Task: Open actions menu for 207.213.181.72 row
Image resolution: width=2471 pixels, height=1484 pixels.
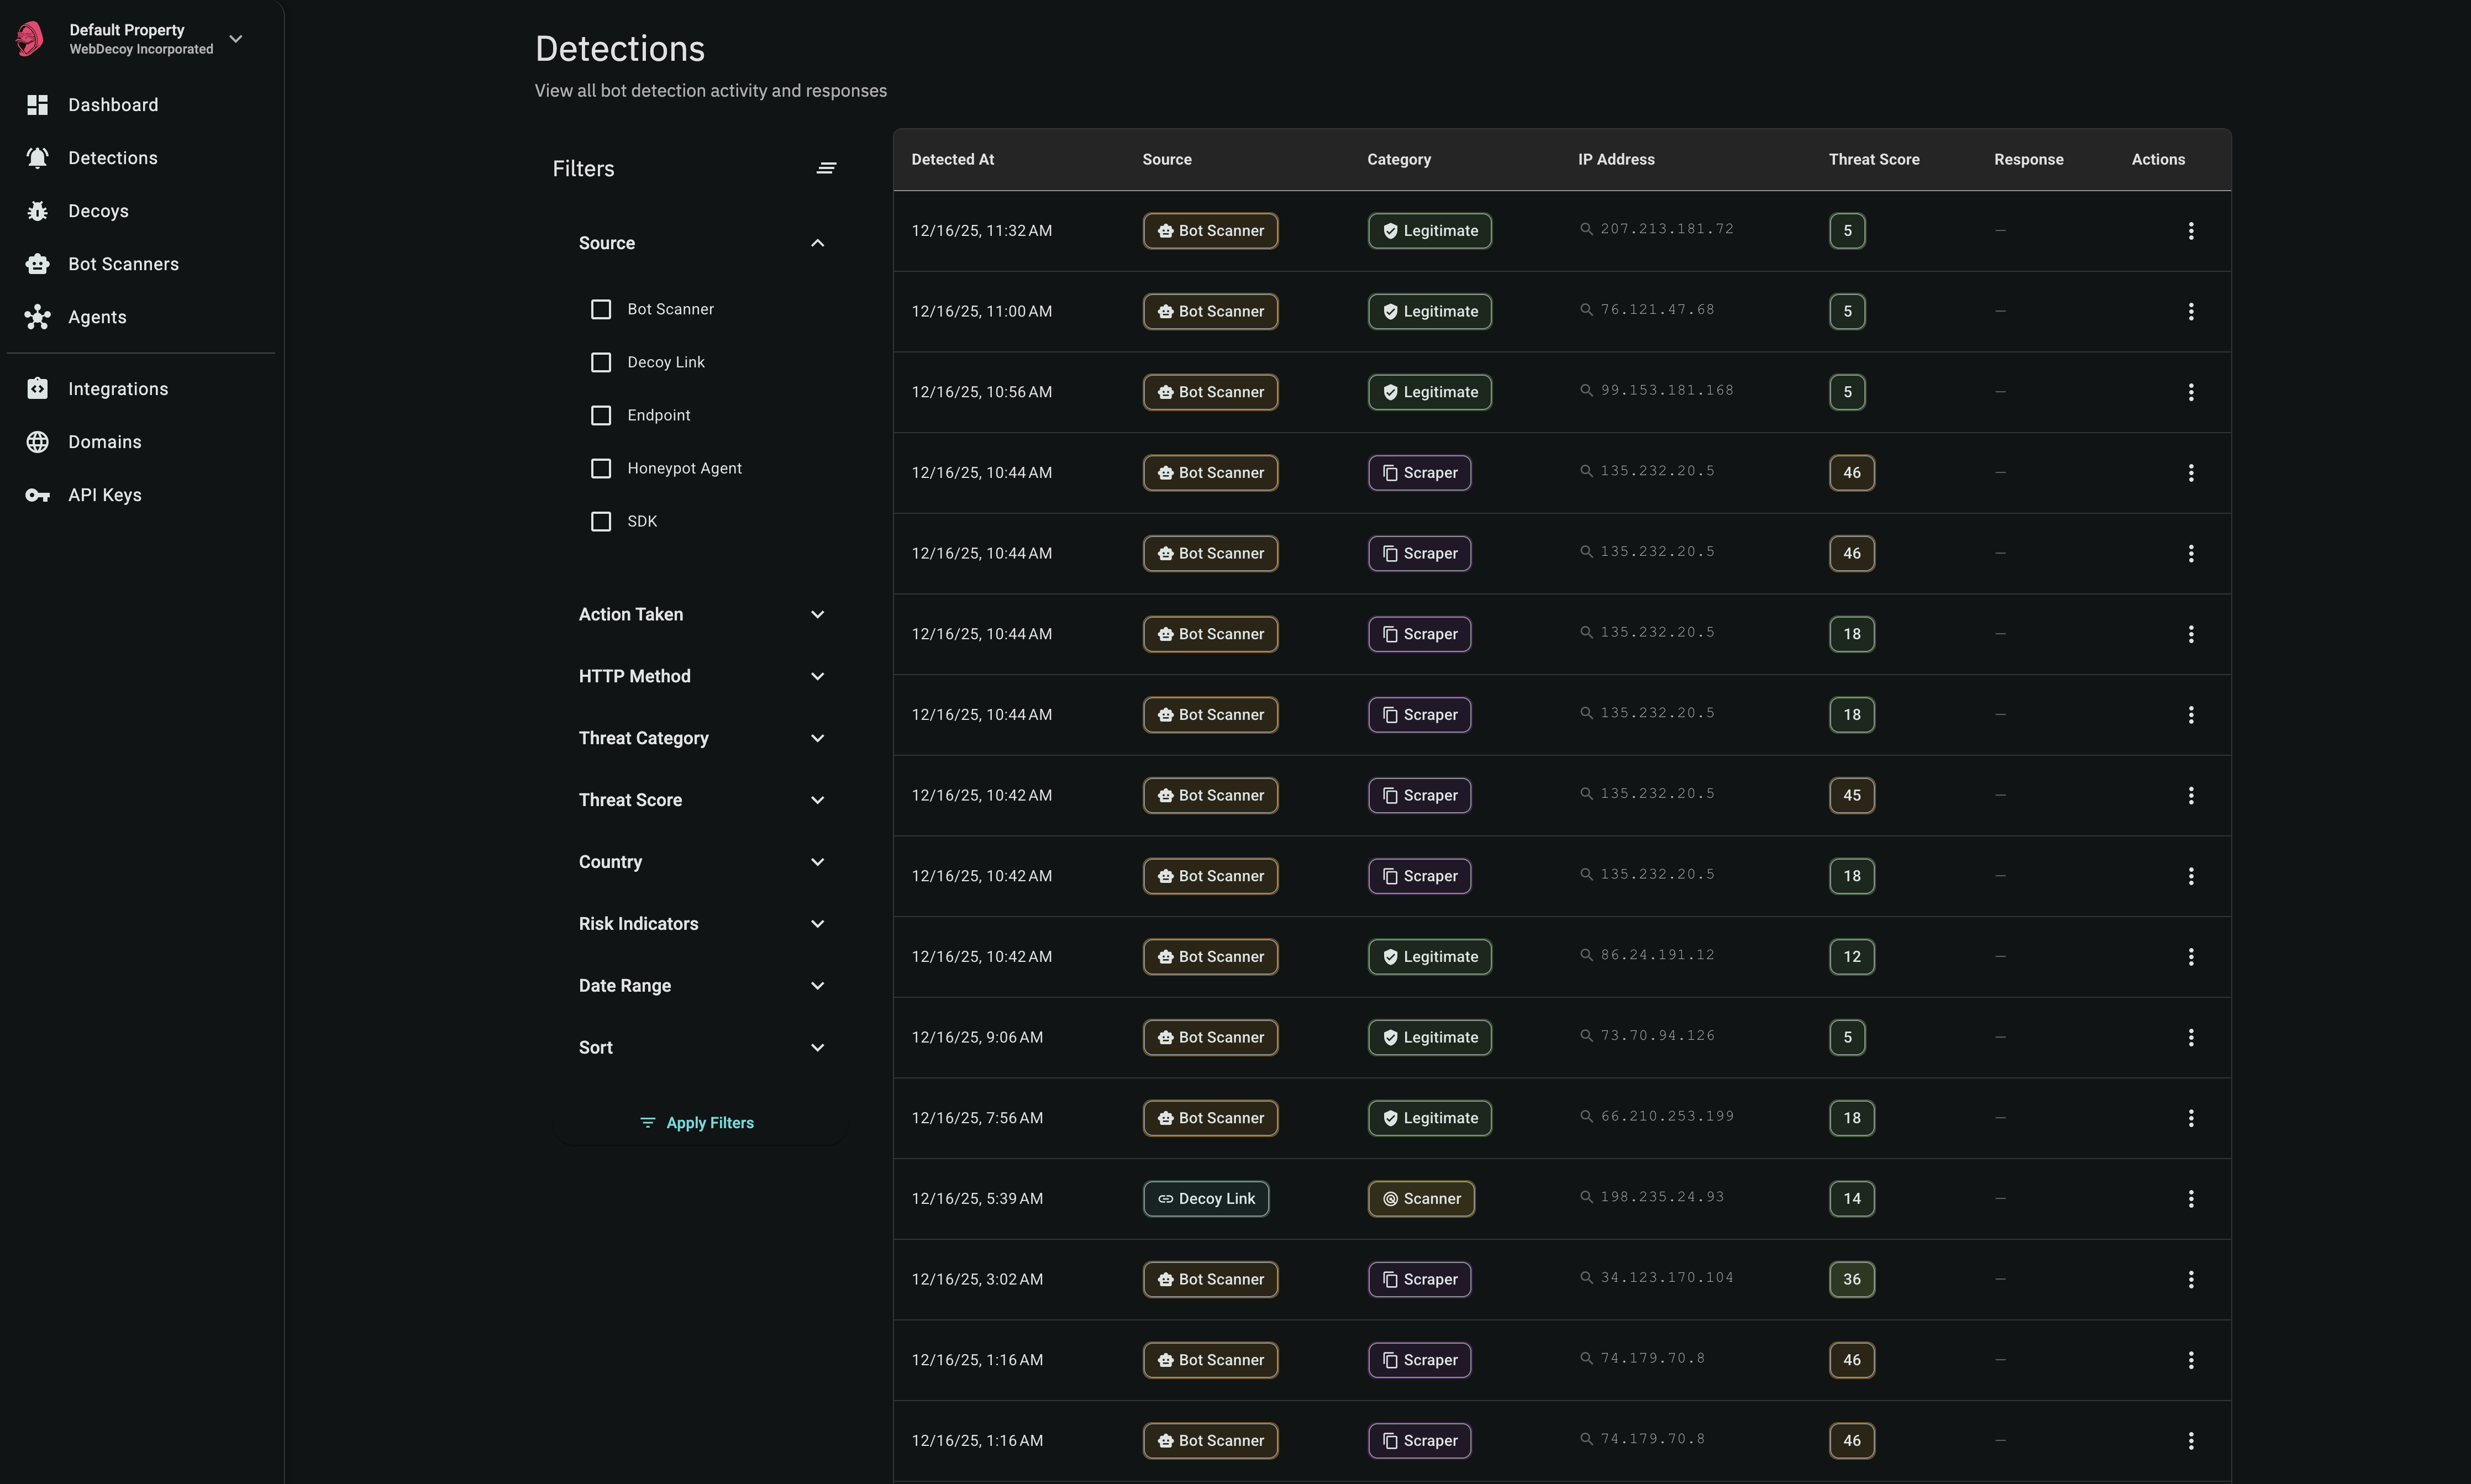Action: pos(2190,231)
